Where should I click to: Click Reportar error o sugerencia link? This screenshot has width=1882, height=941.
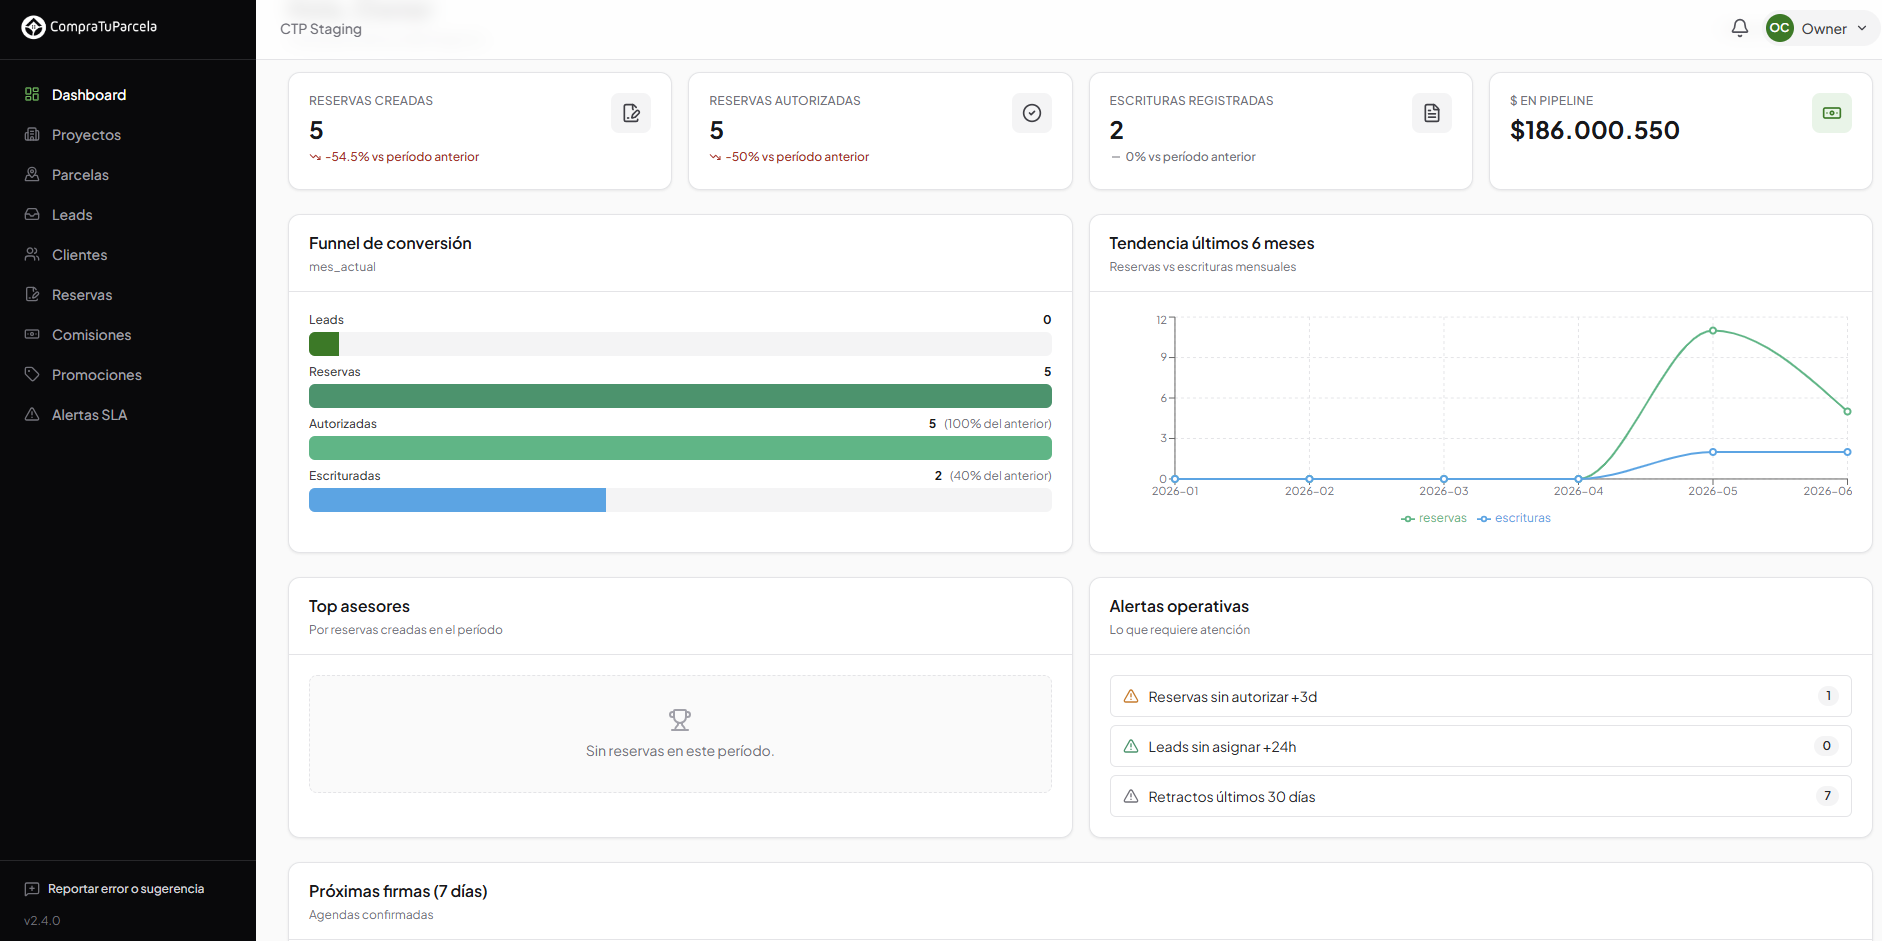[x=126, y=889]
